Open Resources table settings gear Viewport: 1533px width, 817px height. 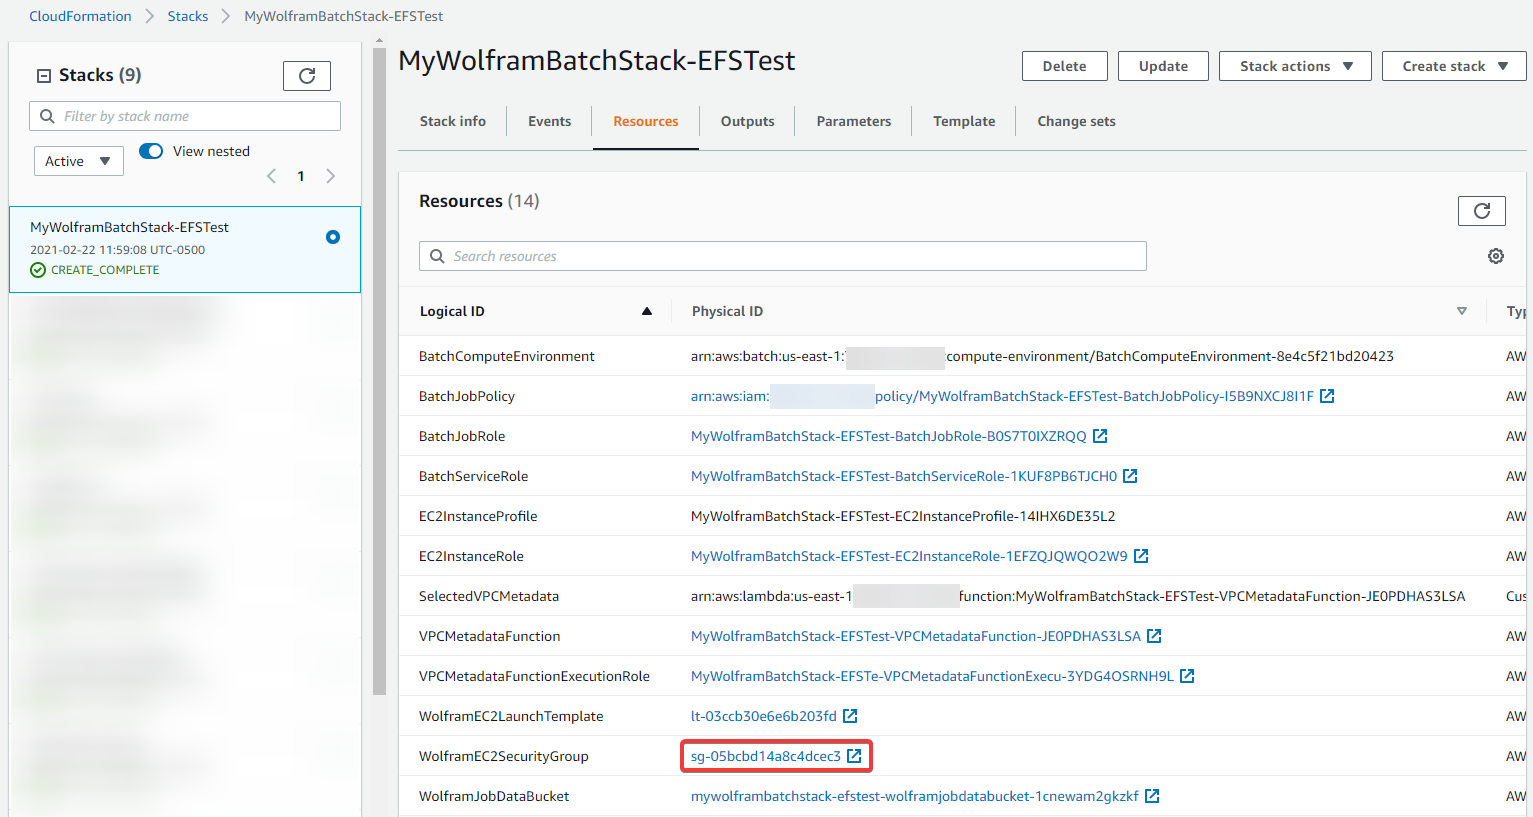click(1496, 256)
